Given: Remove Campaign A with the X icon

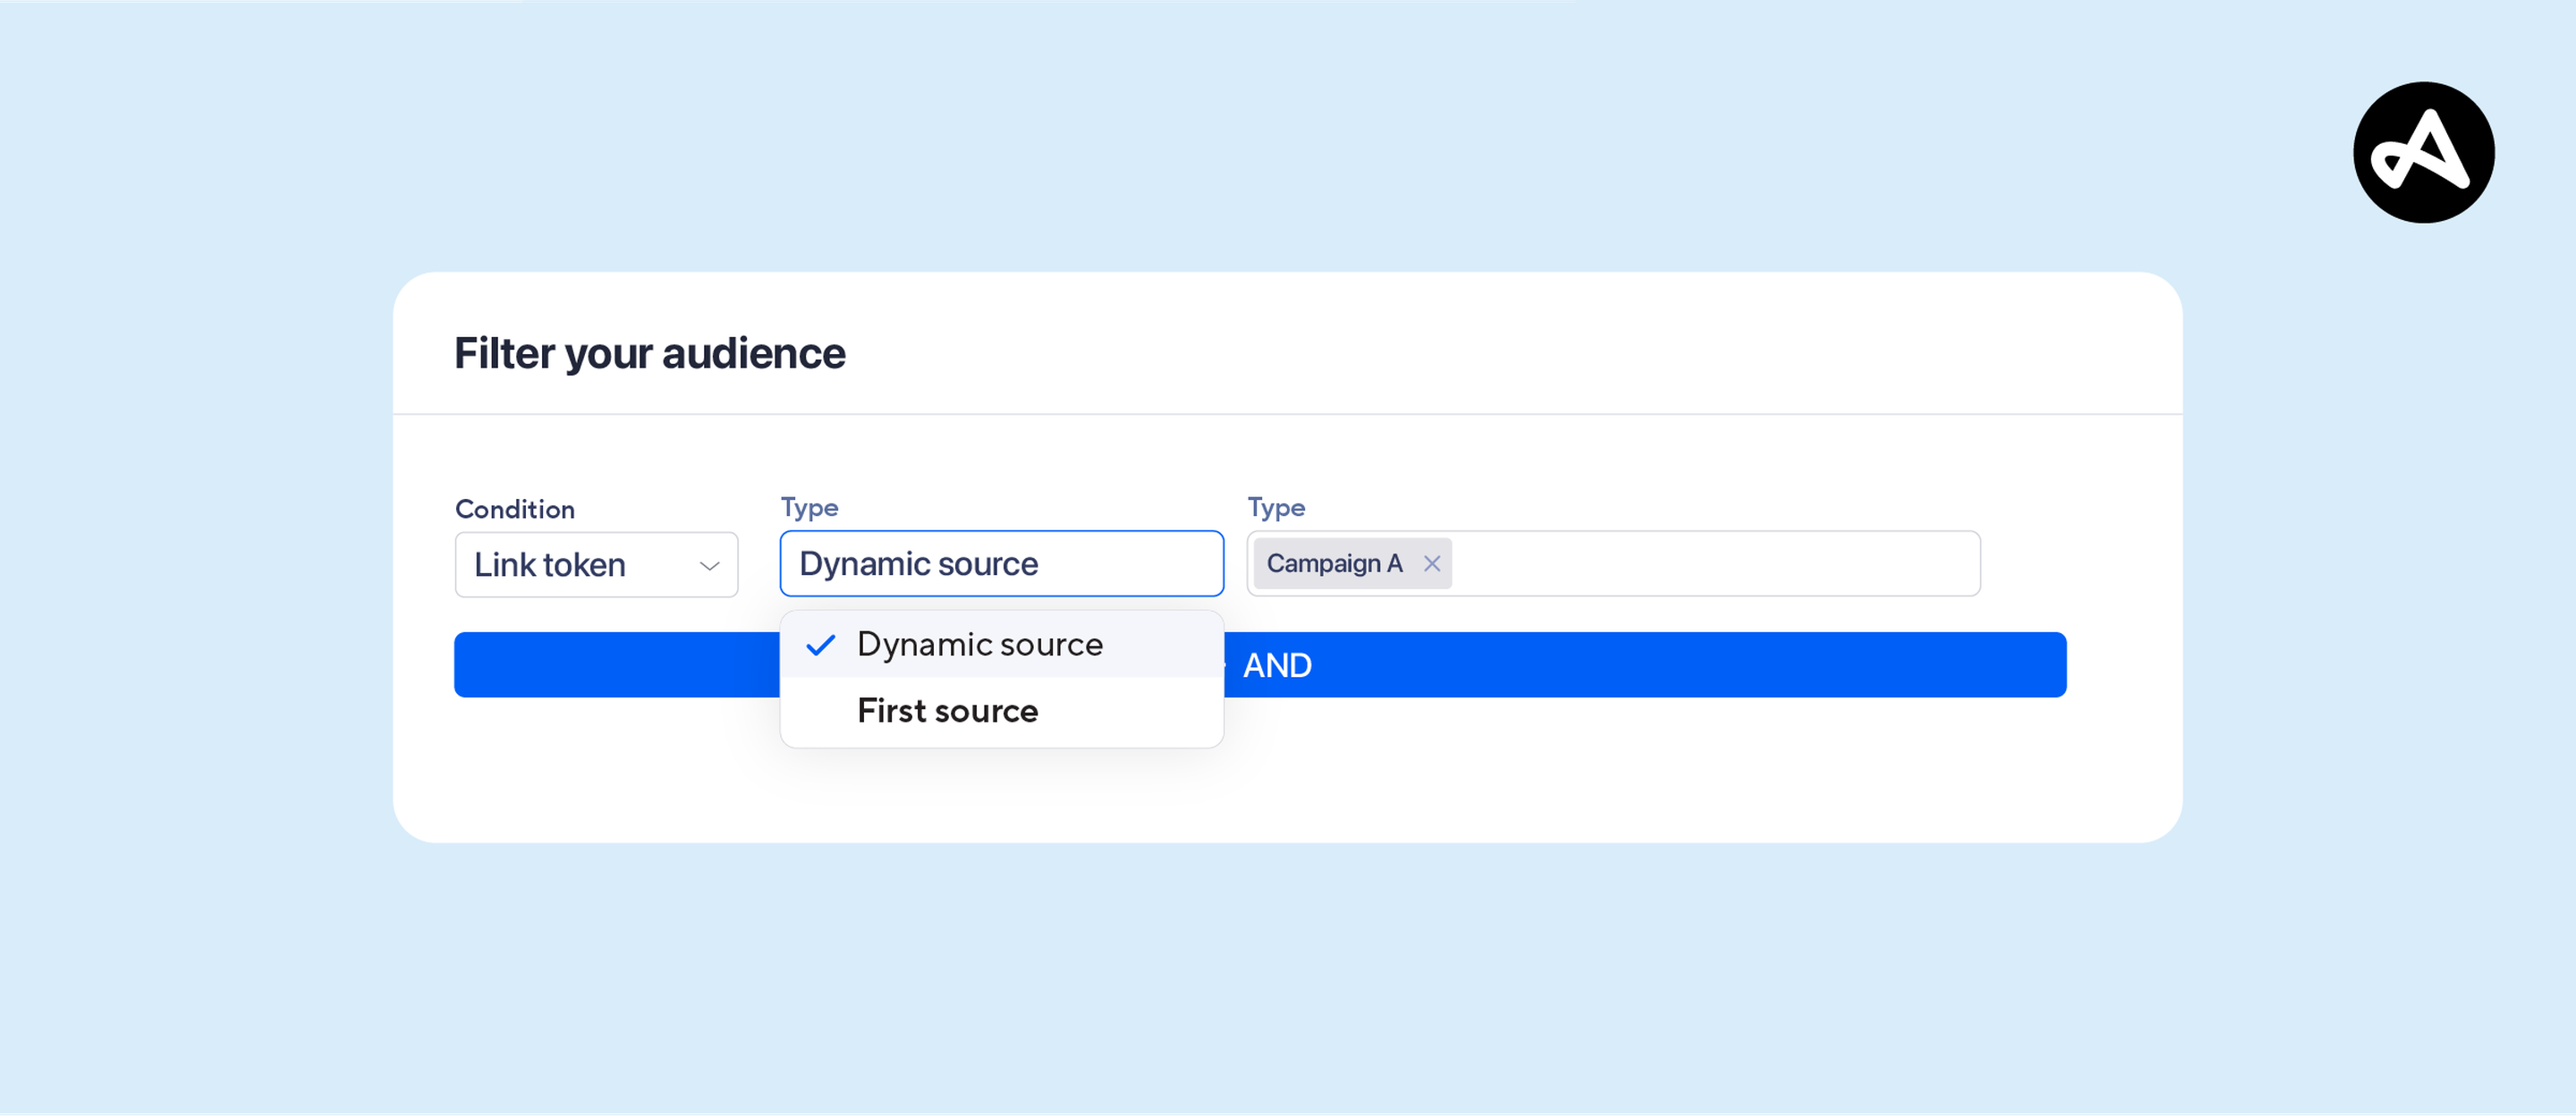Looking at the screenshot, I should pyautogui.click(x=1432, y=563).
